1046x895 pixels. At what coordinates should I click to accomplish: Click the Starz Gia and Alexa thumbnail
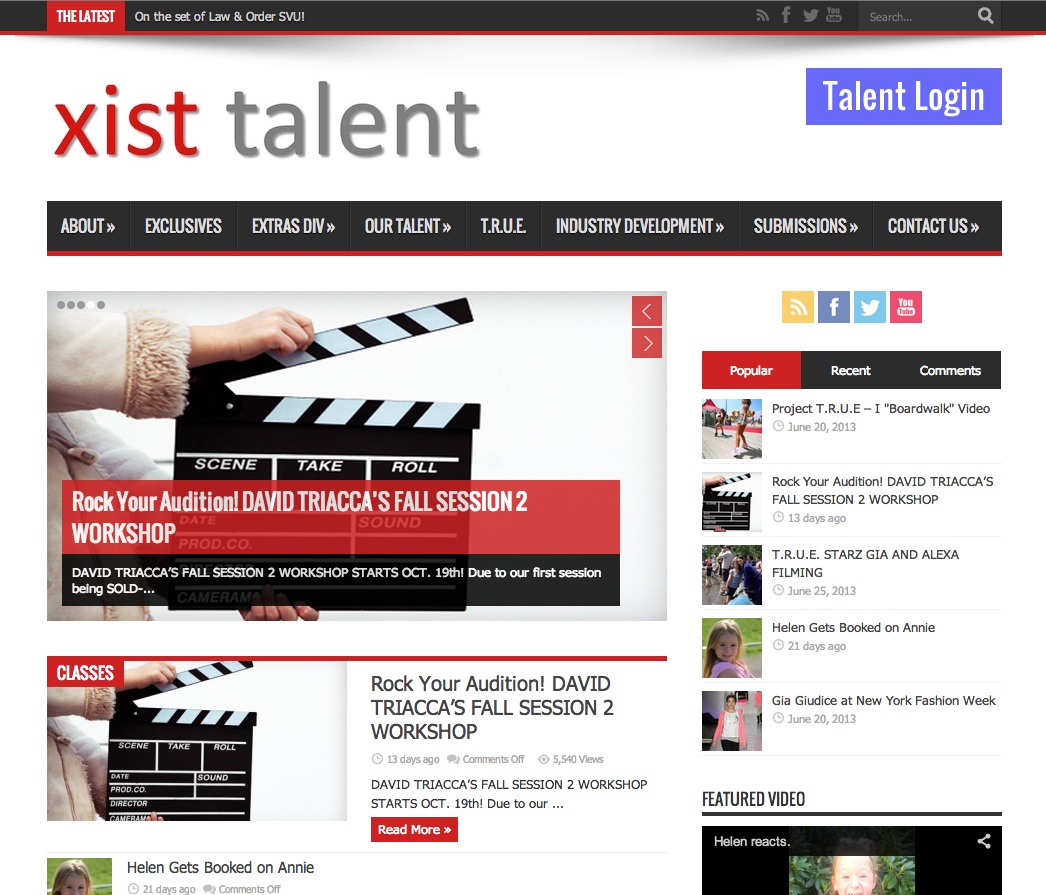point(732,575)
